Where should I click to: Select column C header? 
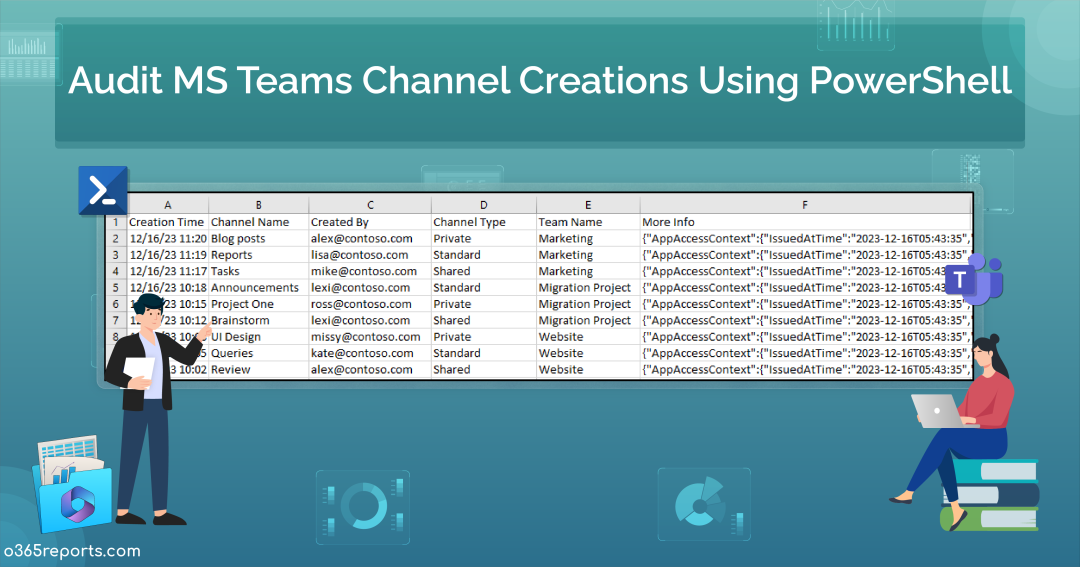pyautogui.click(x=370, y=205)
